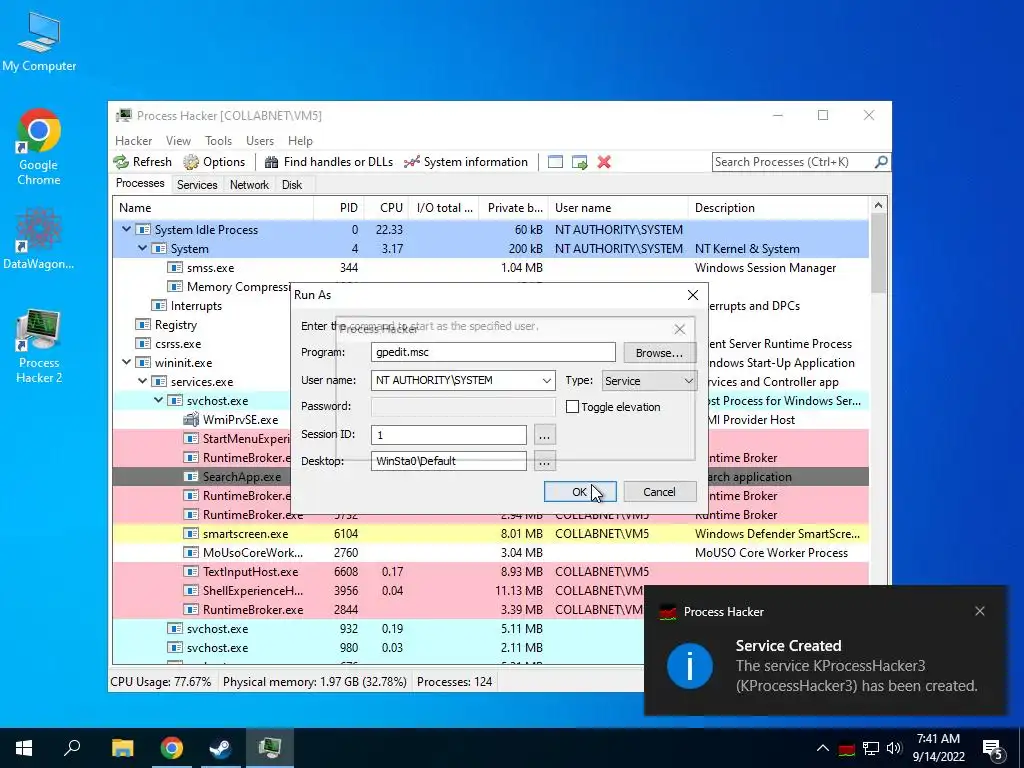Click the taskbar search magnifier

coord(72,748)
